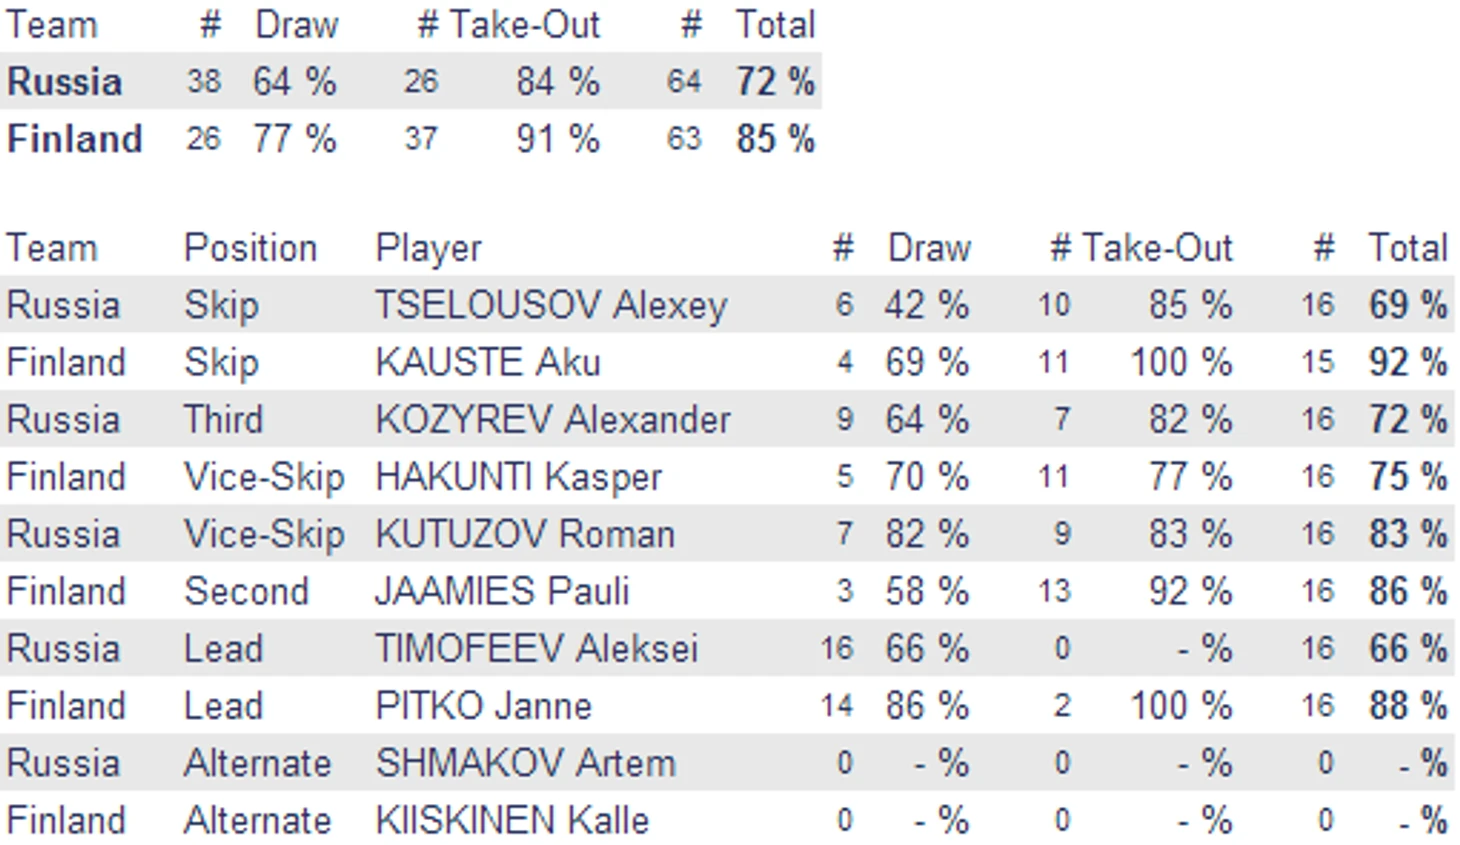Select player HAKUNTI Kasper
1460x845 pixels.
point(519,477)
